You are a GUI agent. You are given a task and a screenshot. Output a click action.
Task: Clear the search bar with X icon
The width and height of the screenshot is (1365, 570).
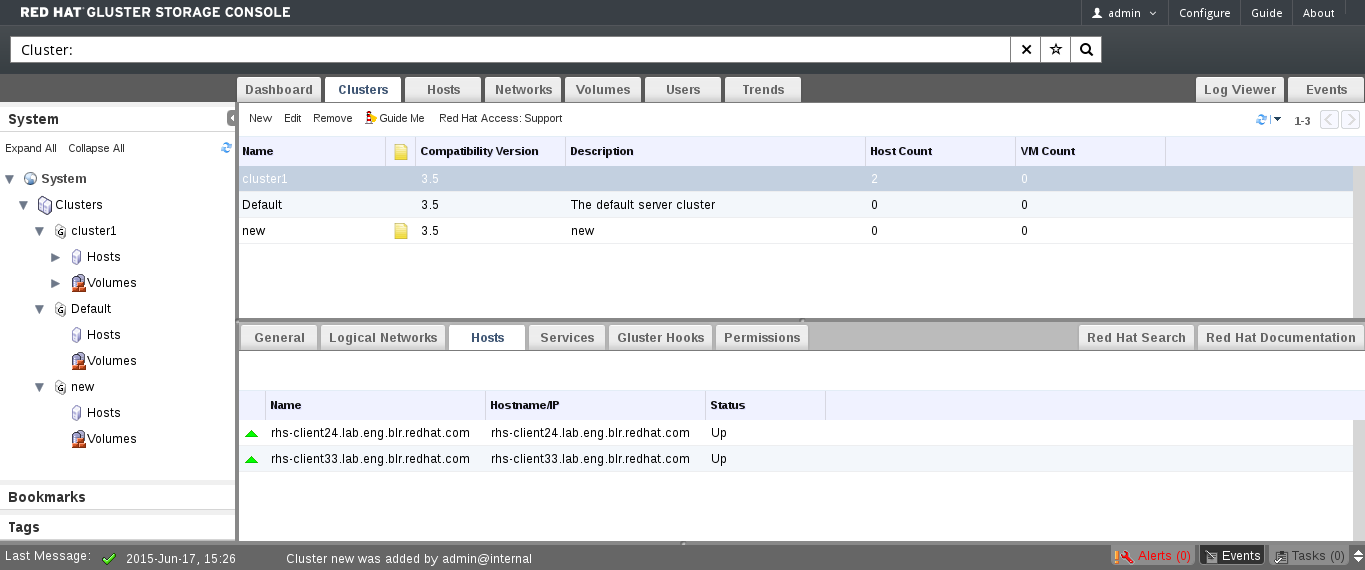click(x=1026, y=50)
